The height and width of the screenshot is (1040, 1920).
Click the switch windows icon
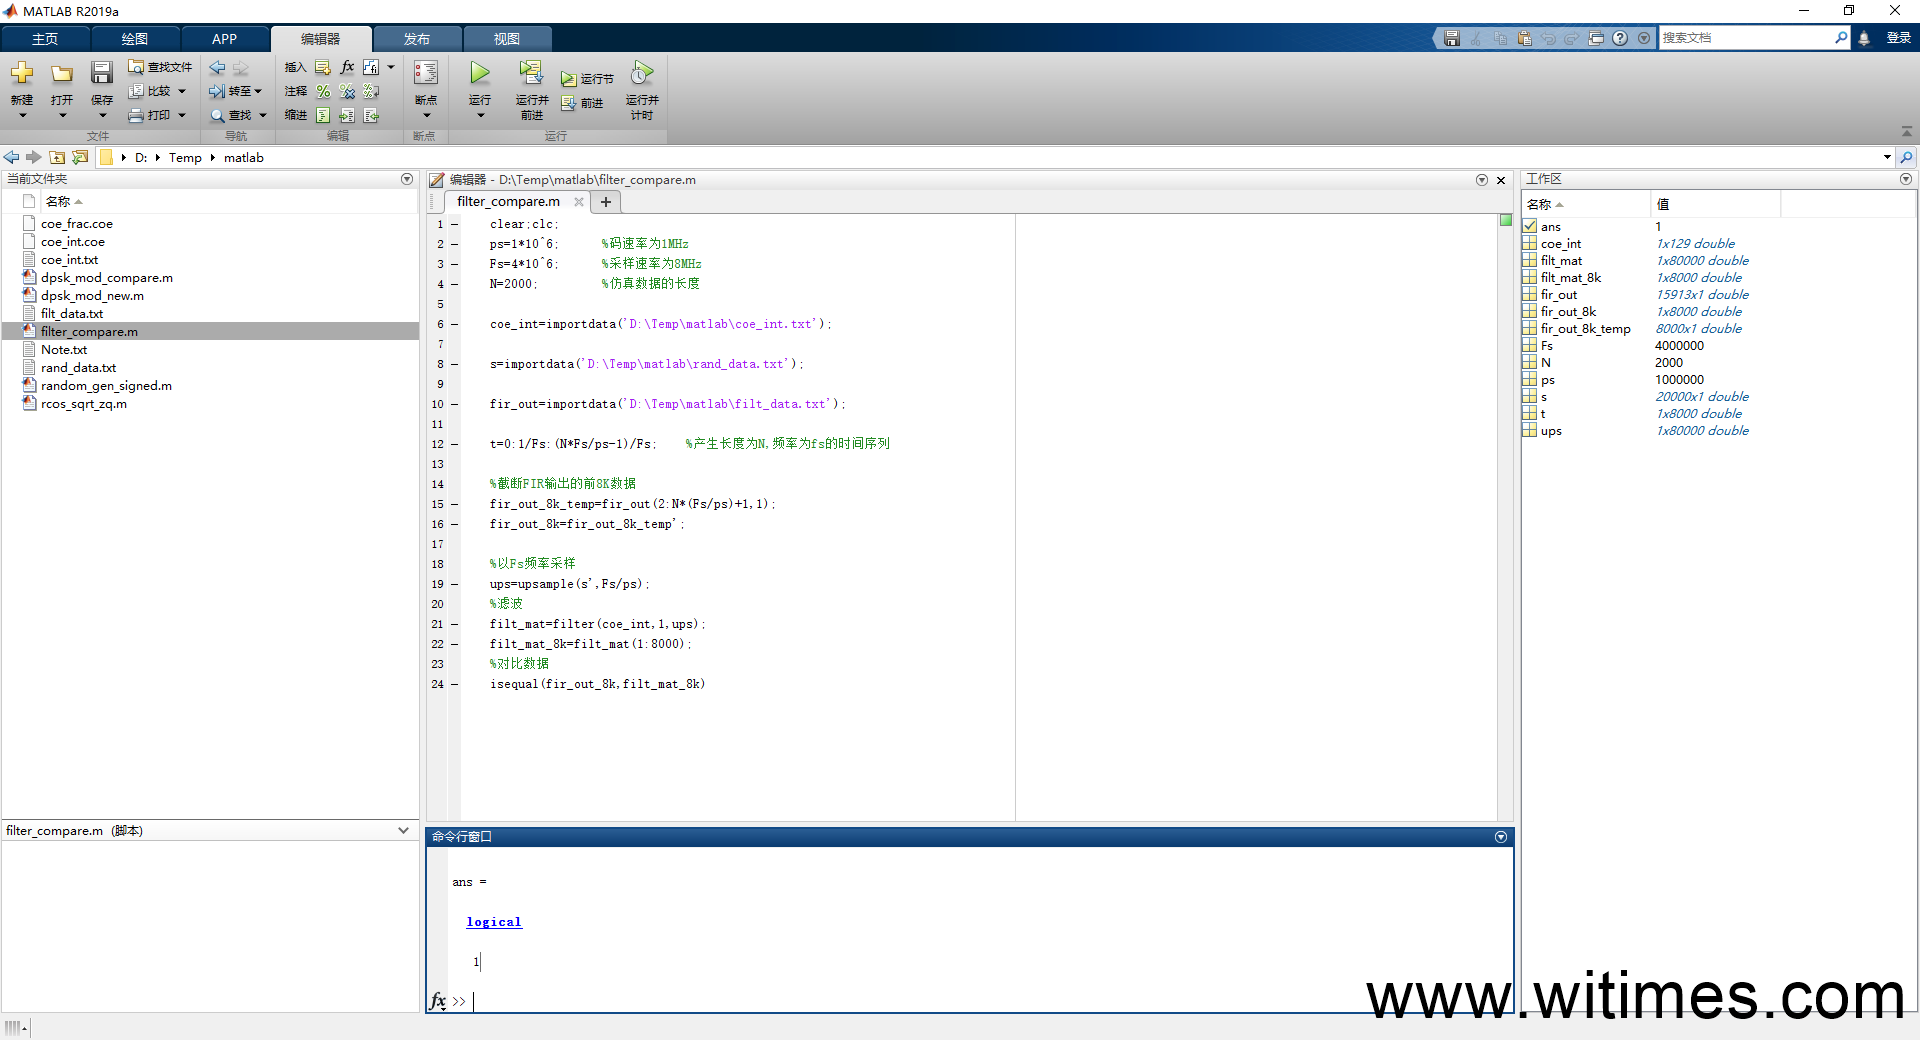coord(1596,38)
